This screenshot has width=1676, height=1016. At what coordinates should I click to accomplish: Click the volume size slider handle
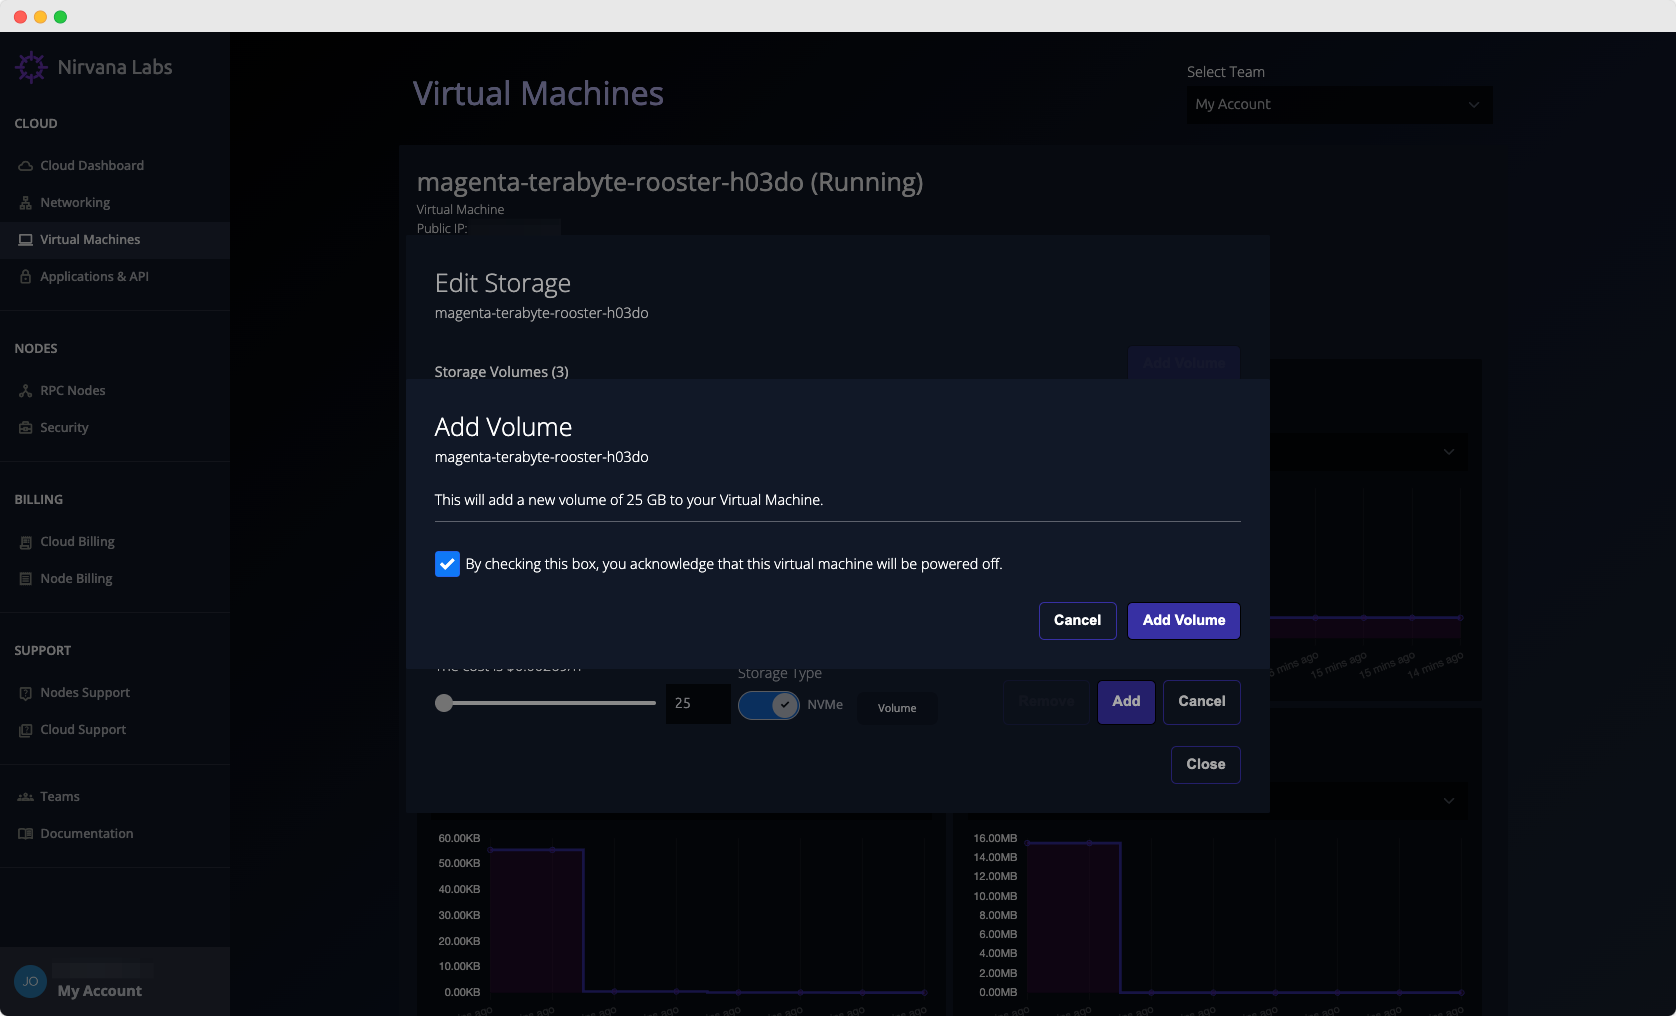click(444, 703)
